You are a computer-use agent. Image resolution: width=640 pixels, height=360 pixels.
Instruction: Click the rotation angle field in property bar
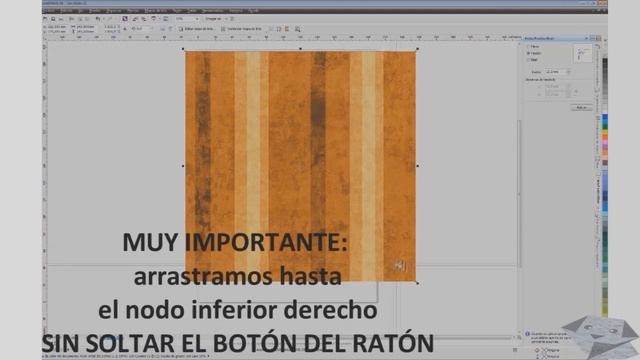coord(142,29)
